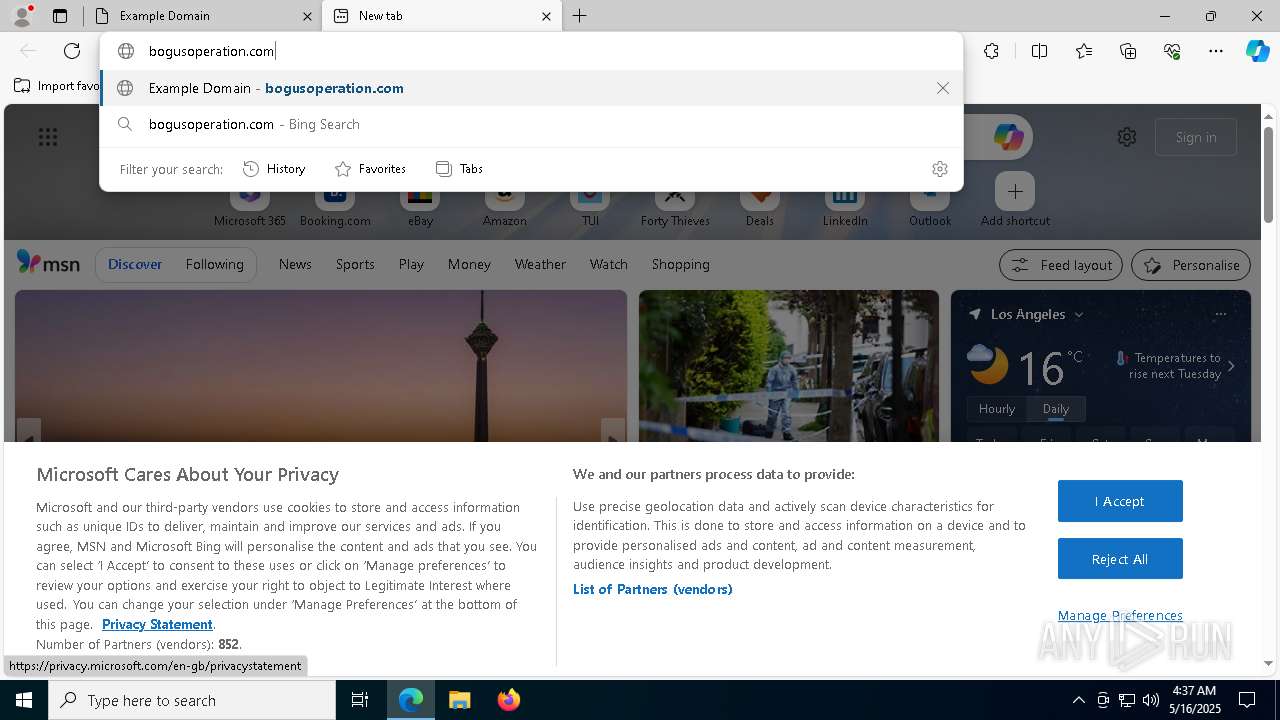The height and width of the screenshot is (720, 1280).
Task: Switch to the Example Domain tab
Action: pyautogui.click(x=200, y=16)
